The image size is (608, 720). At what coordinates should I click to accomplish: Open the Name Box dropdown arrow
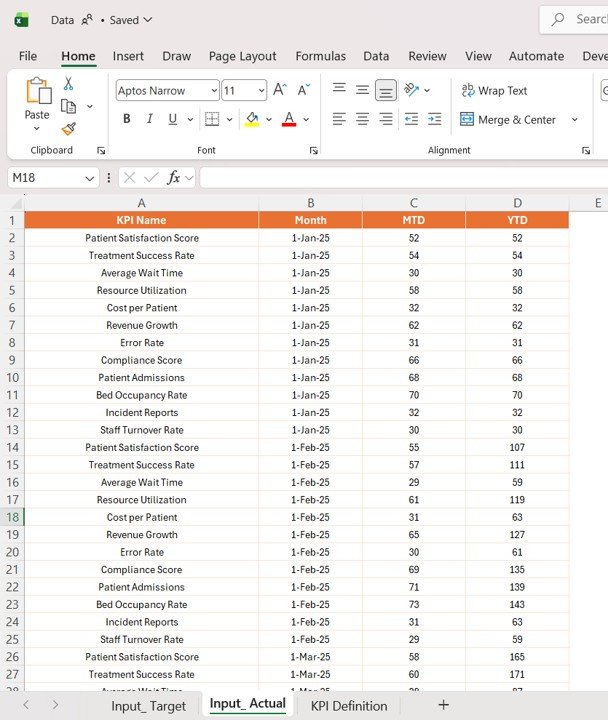pyautogui.click(x=90, y=178)
